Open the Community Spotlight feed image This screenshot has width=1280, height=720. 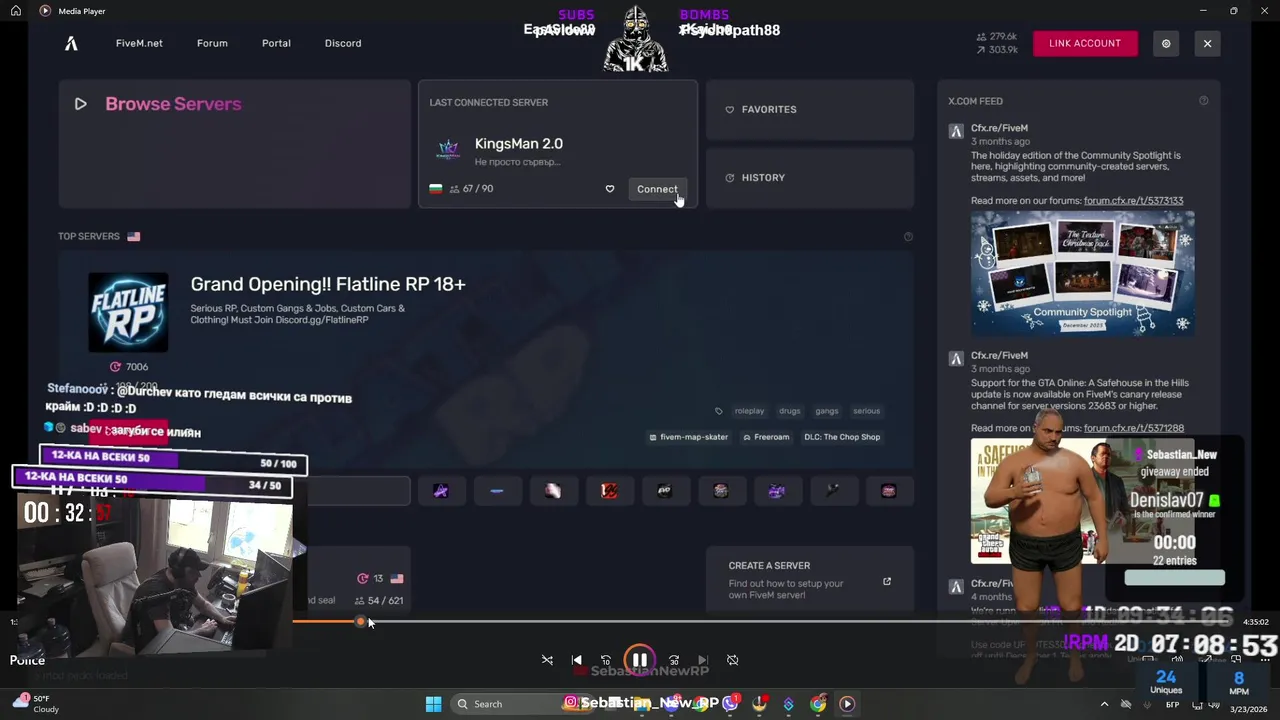(1082, 273)
